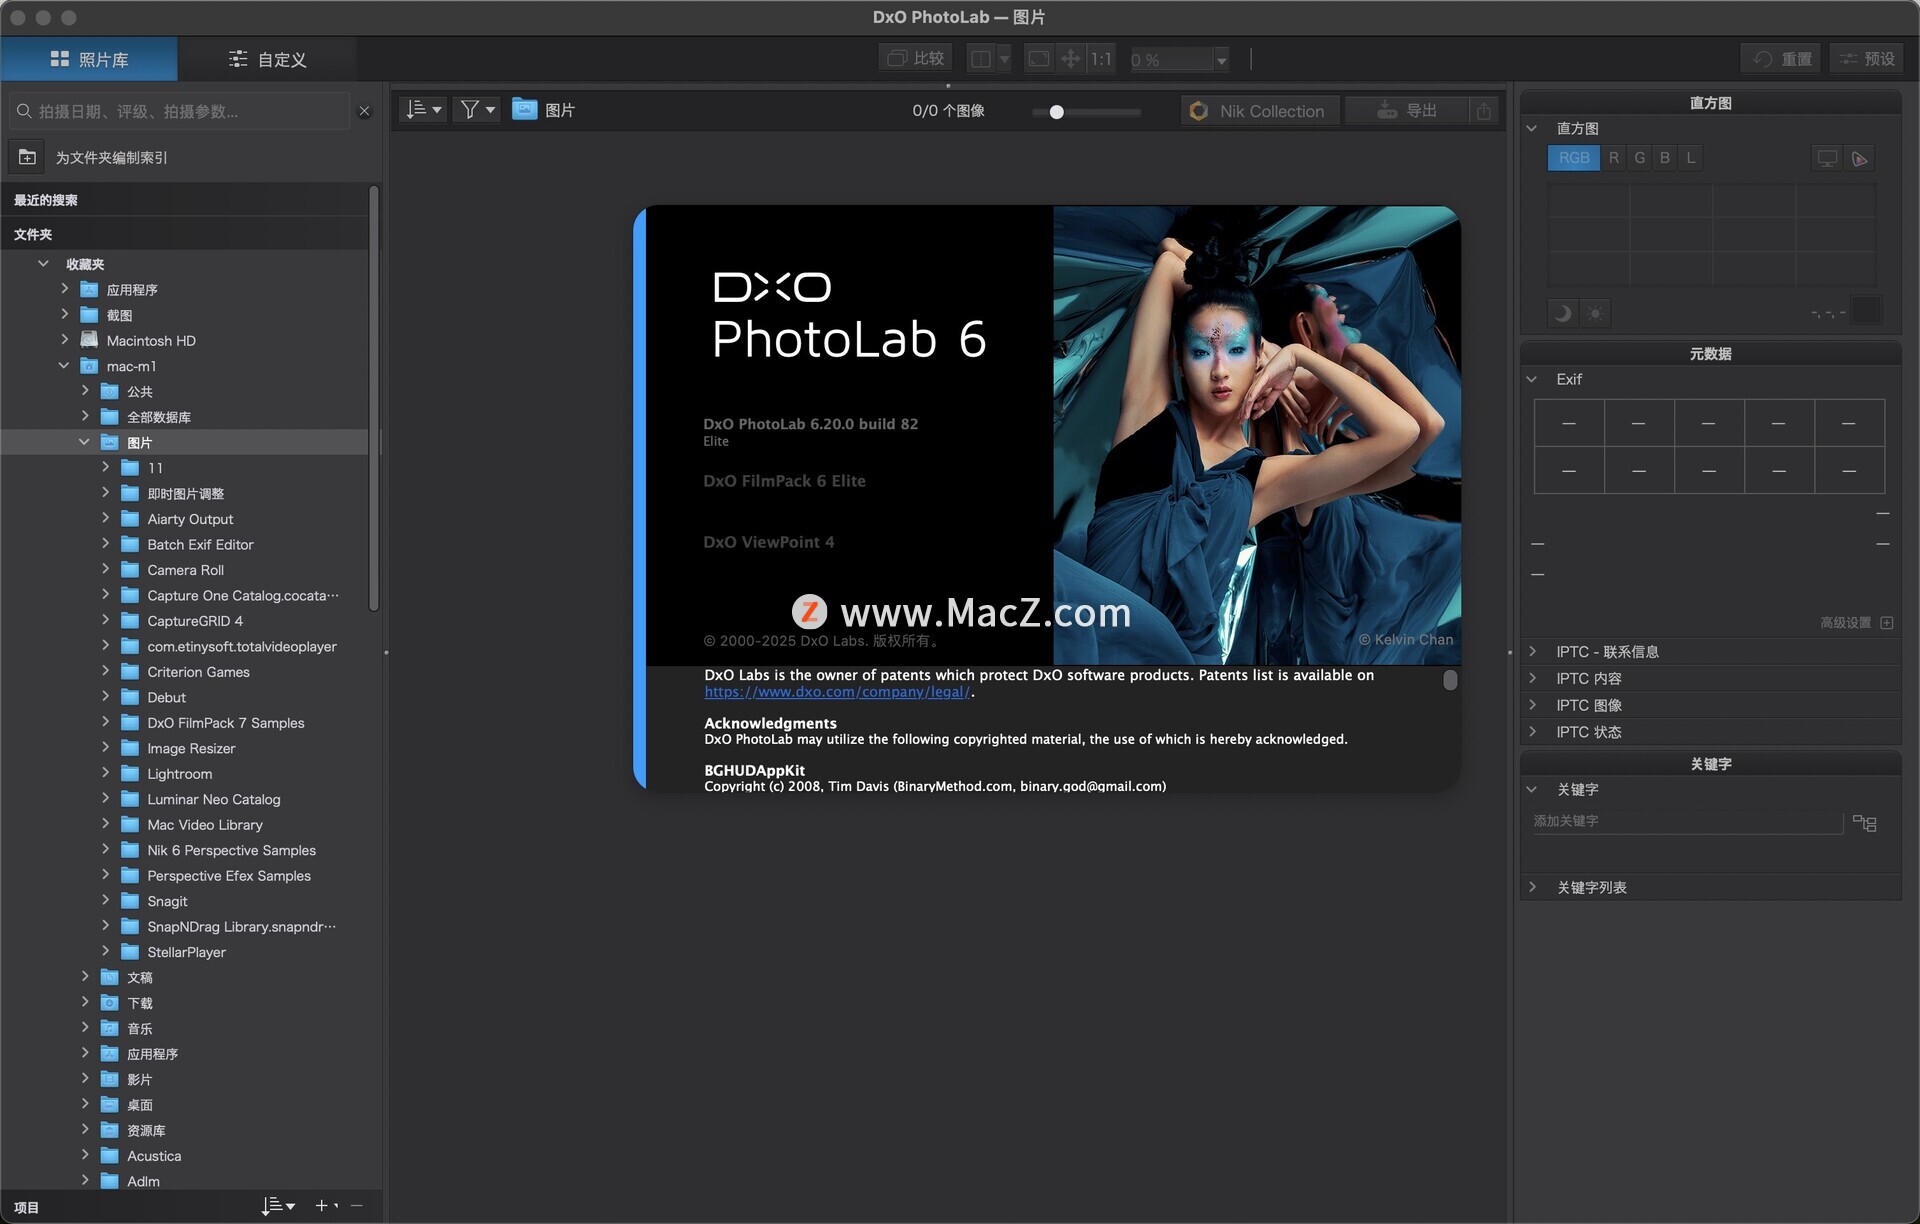
Task: Click the index folder (为文件夹编制索引) icon
Action: pyautogui.click(x=27, y=157)
